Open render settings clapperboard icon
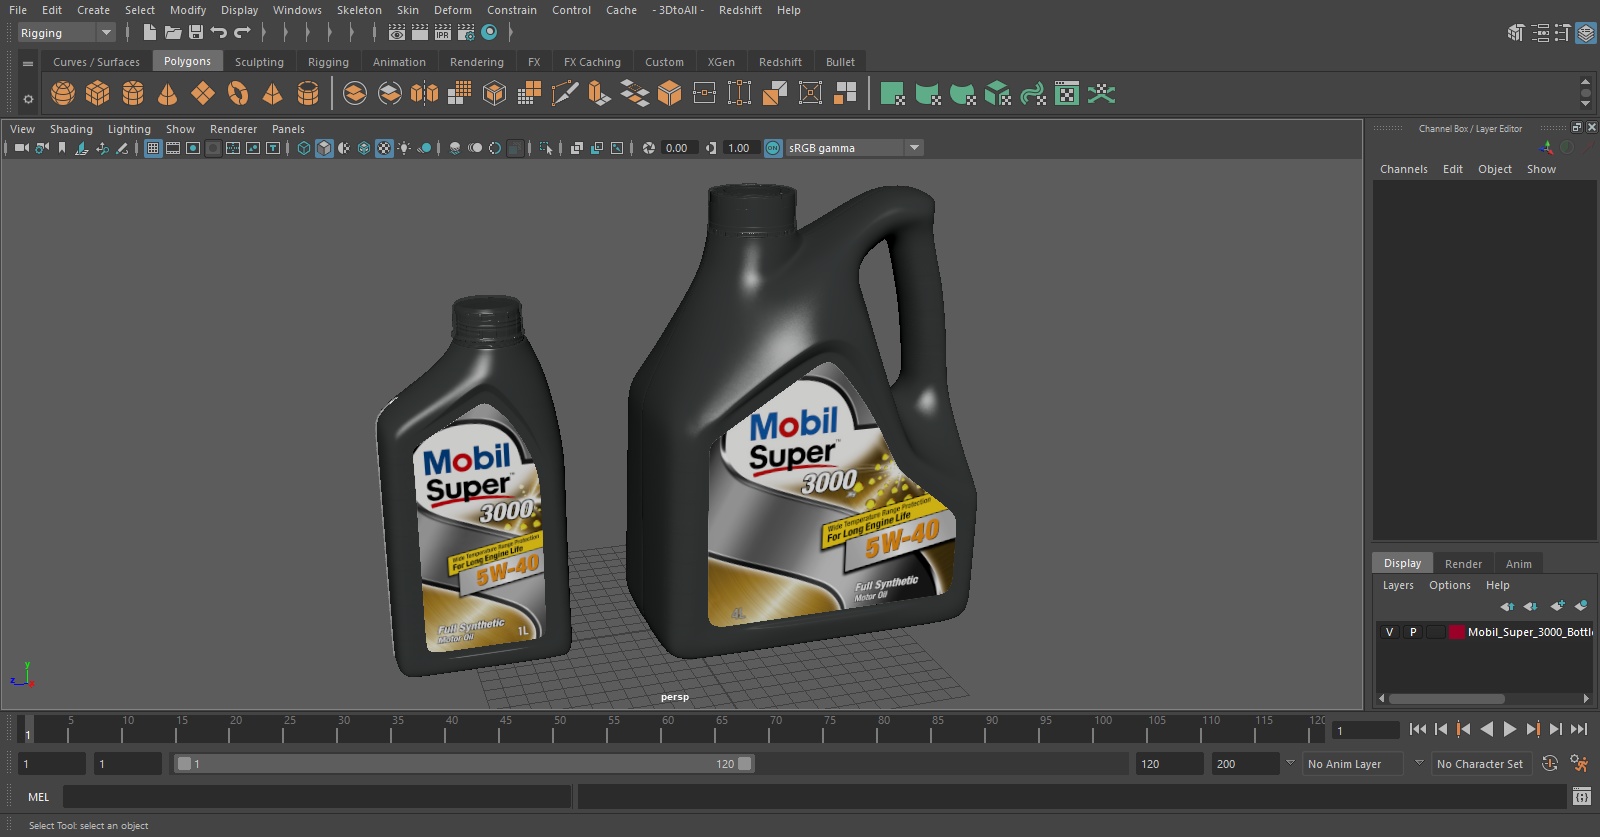1600x837 pixels. pos(466,33)
